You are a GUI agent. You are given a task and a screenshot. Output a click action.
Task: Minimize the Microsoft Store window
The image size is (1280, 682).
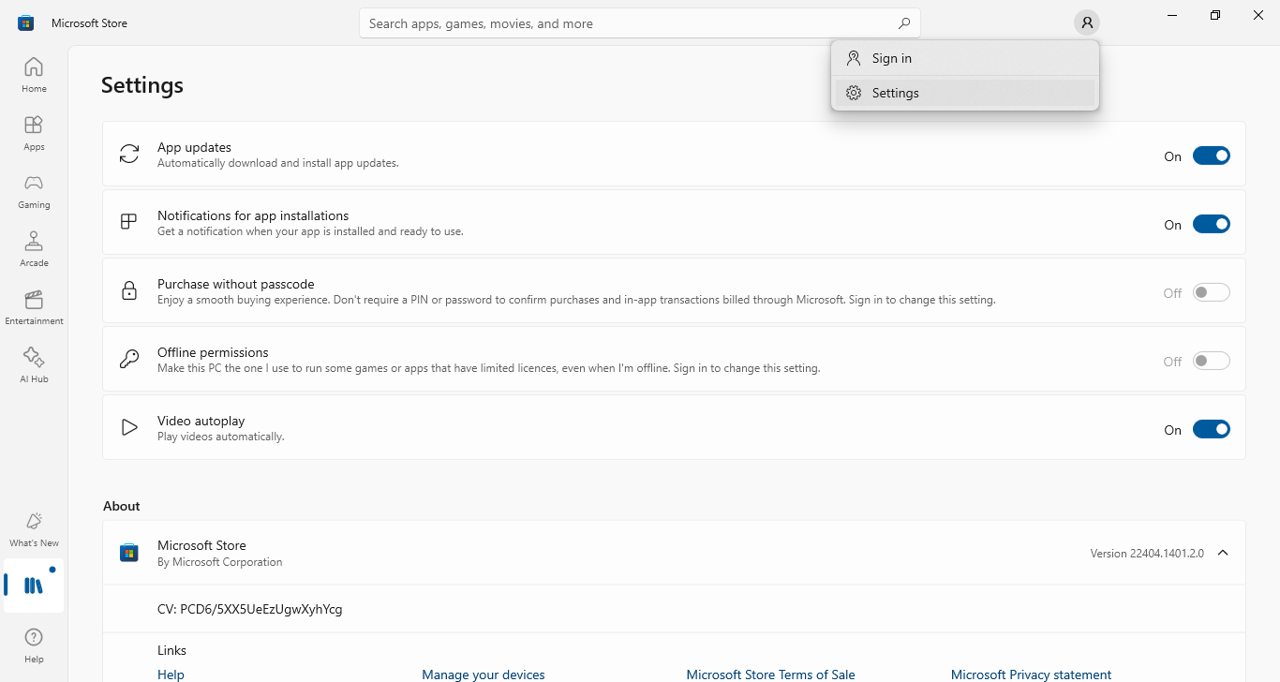1172,15
